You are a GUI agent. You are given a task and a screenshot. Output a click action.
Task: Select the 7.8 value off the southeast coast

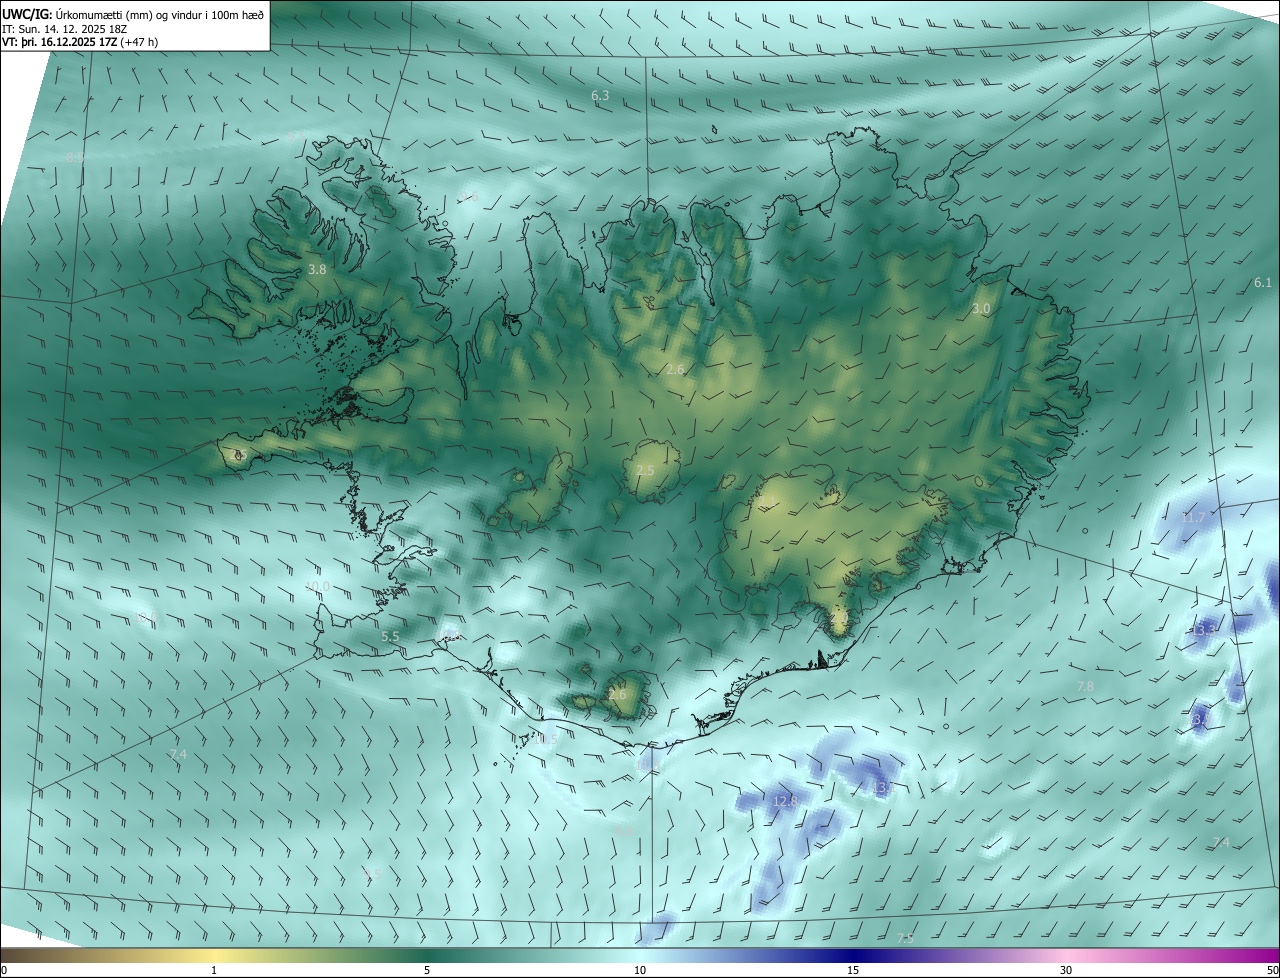(1085, 686)
